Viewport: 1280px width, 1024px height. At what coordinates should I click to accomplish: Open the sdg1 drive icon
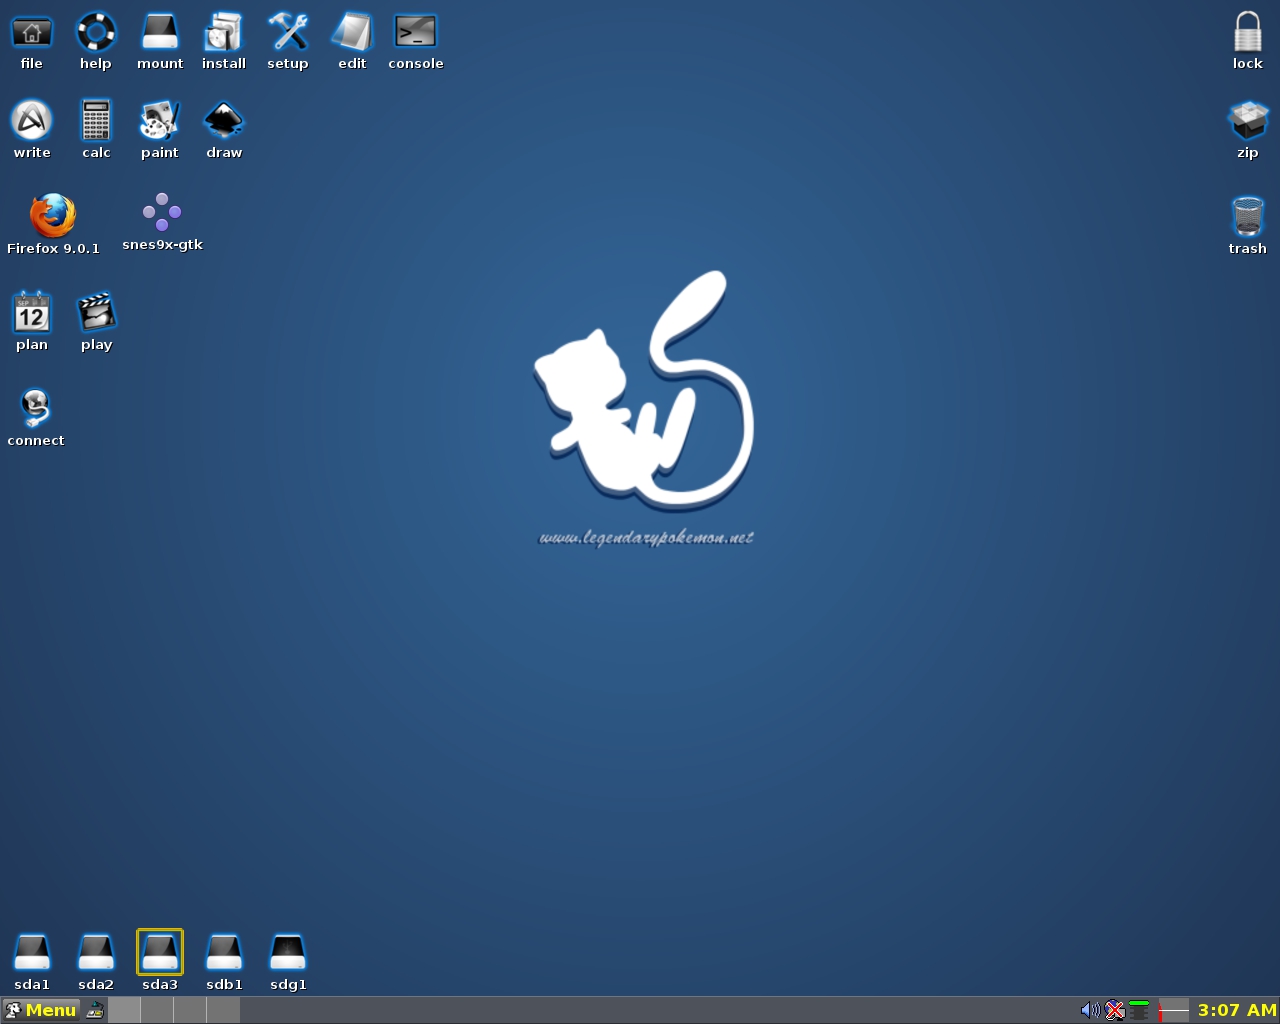(288, 952)
